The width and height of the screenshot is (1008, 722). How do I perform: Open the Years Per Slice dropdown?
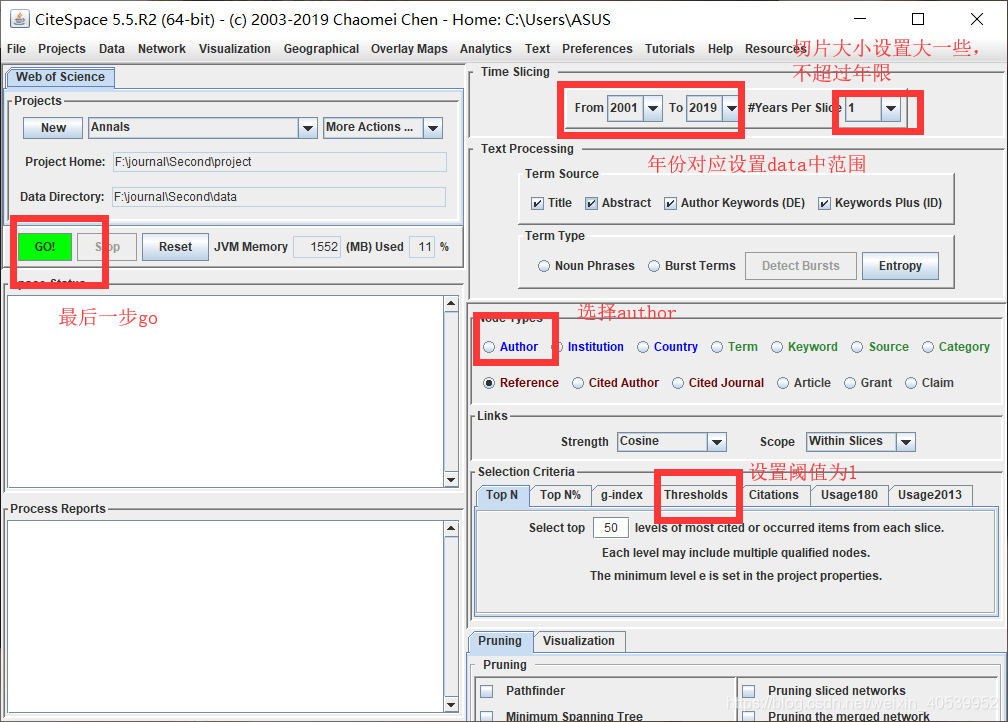coord(890,108)
